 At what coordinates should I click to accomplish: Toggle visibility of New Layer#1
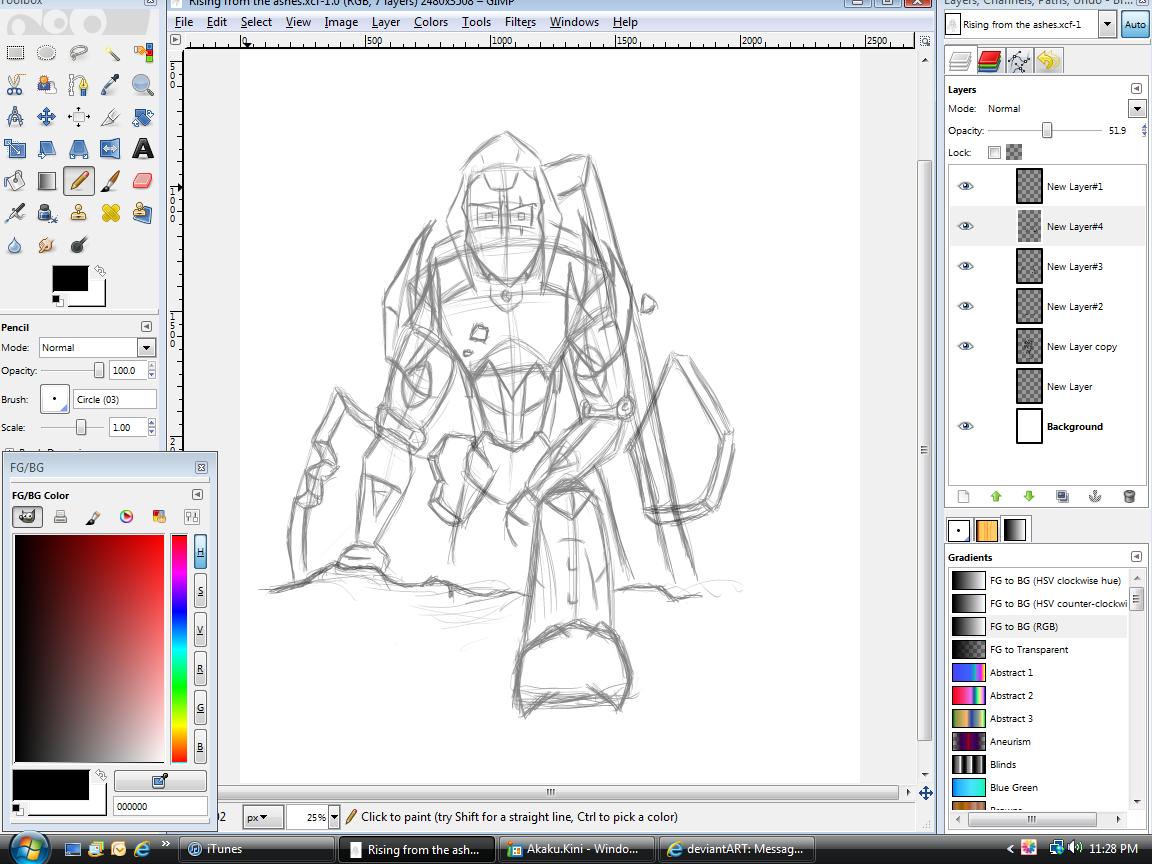[965, 186]
